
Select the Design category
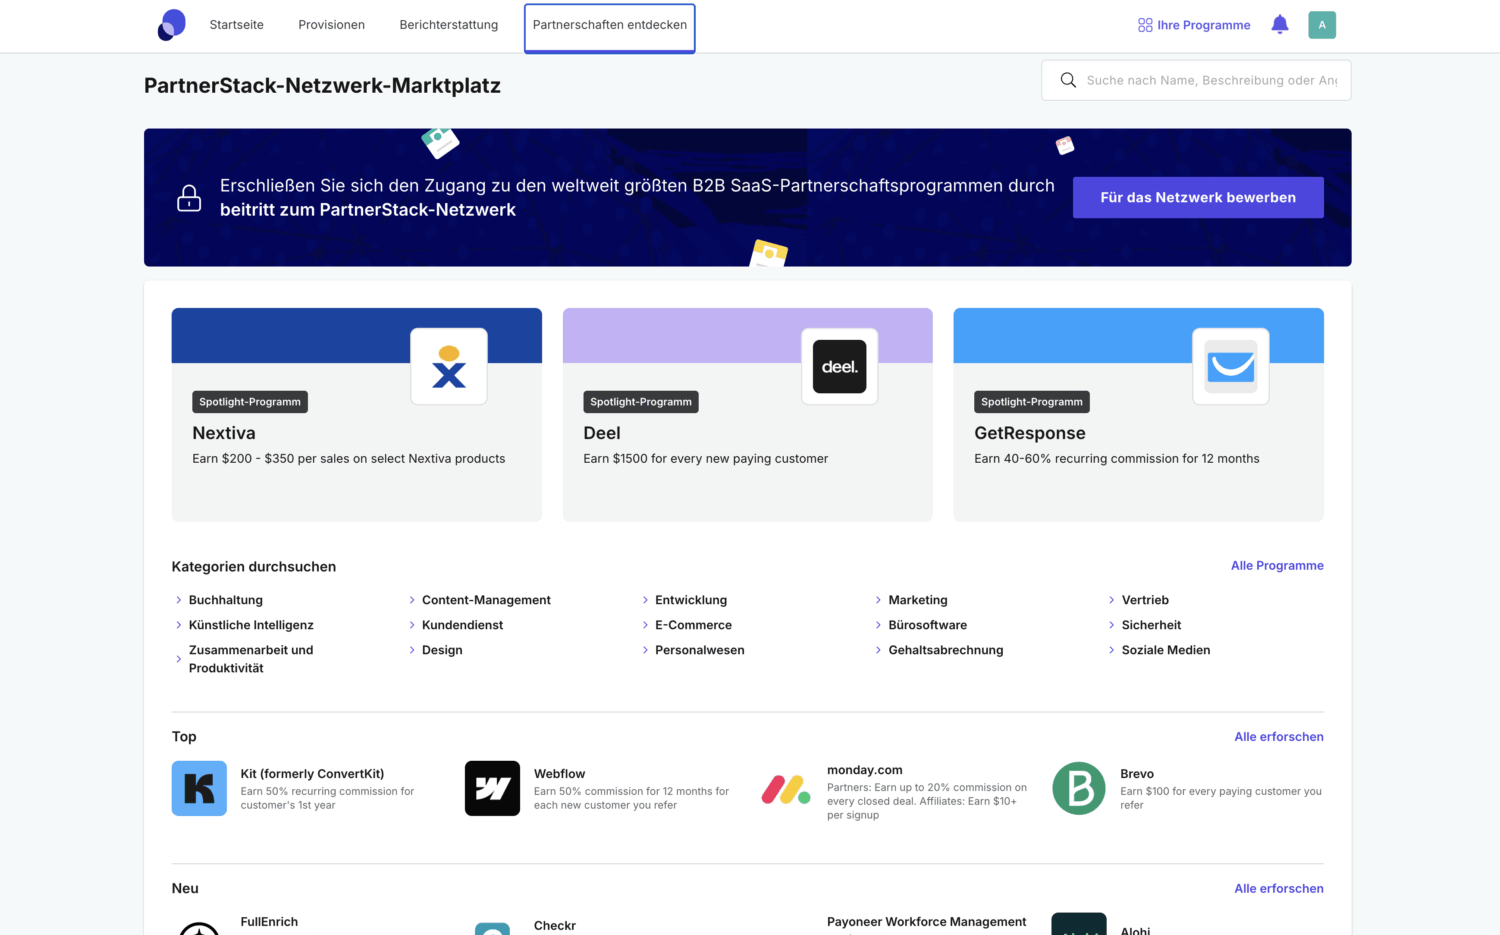point(442,650)
